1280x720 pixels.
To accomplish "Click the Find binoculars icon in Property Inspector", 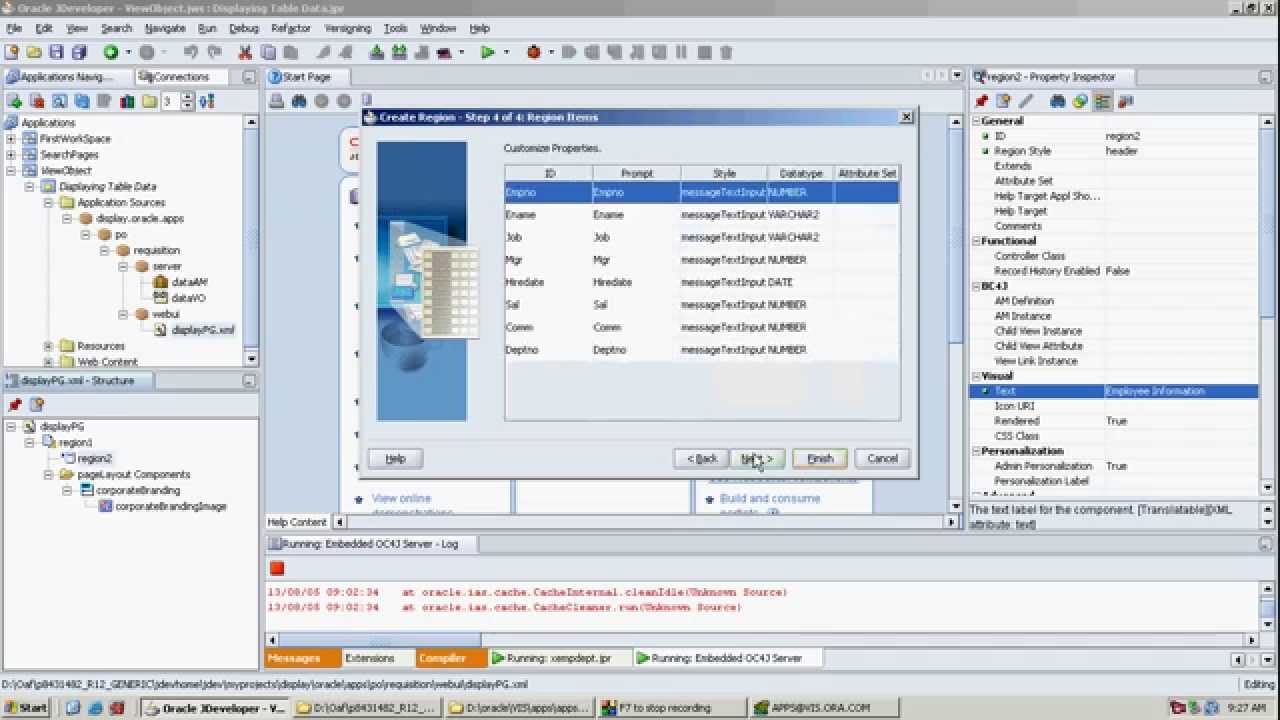I will (1057, 101).
